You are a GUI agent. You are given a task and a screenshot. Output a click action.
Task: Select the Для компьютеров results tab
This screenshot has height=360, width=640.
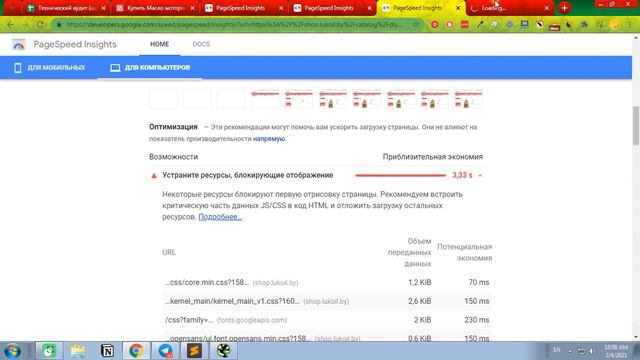click(150, 67)
